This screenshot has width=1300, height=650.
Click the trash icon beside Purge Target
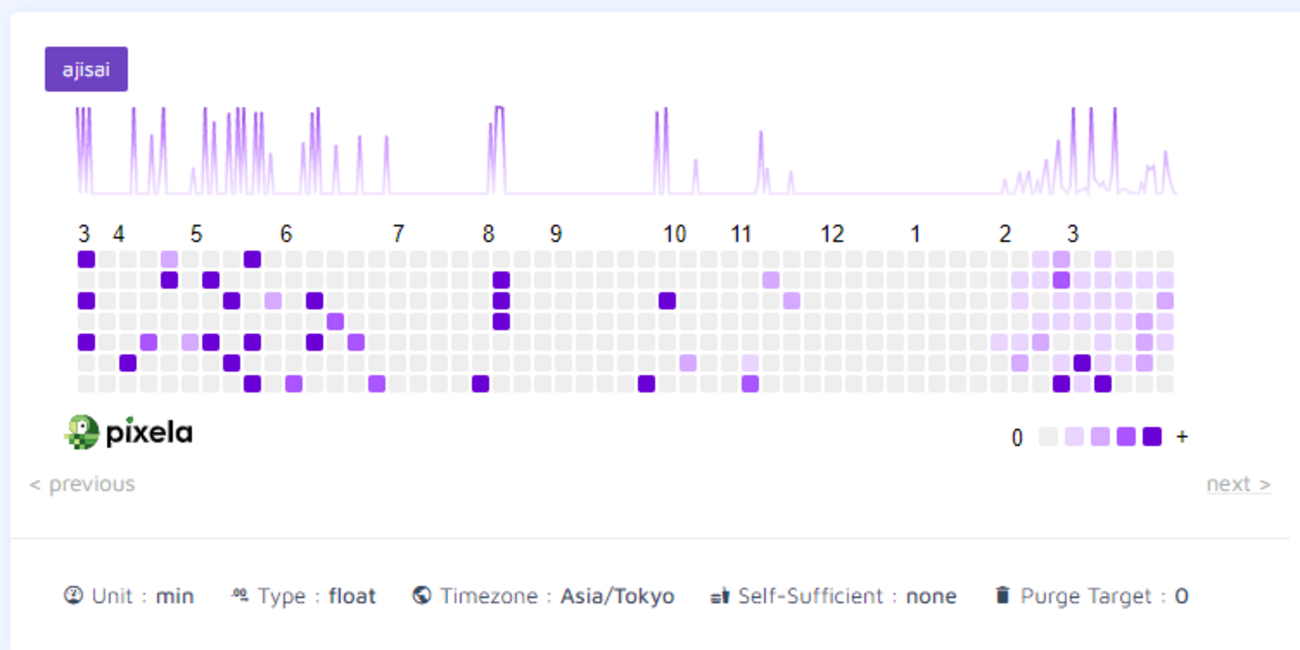point(1002,595)
